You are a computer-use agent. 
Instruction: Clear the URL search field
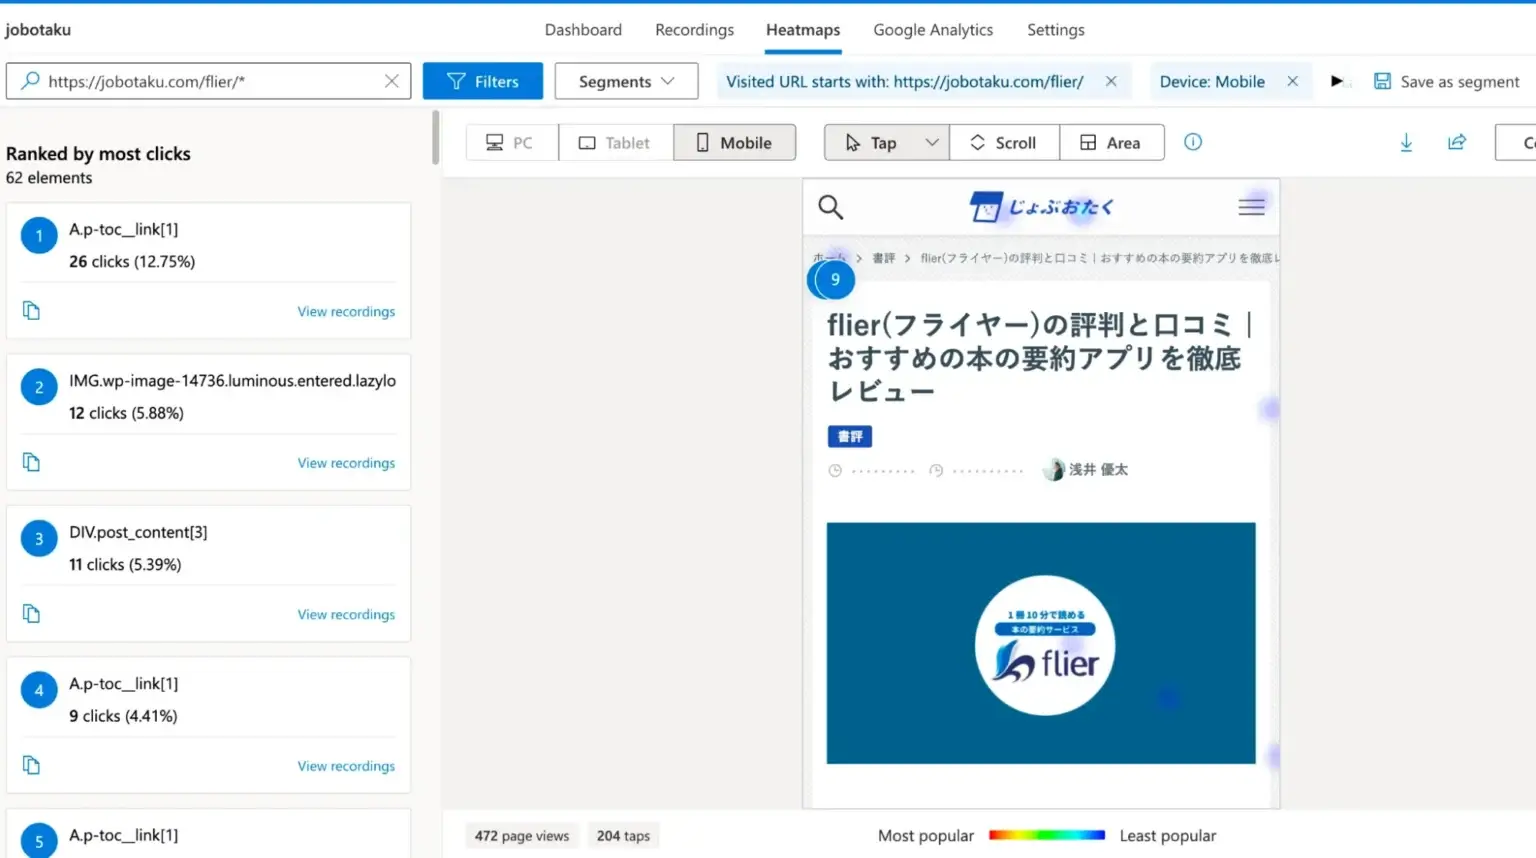pyautogui.click(x=392, y=81)
